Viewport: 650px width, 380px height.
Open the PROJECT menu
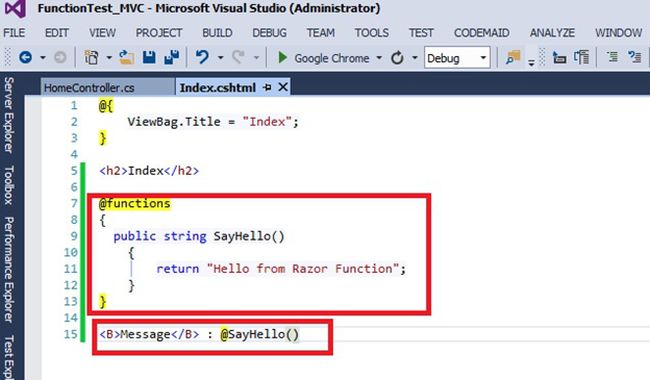tap(159, 33)
